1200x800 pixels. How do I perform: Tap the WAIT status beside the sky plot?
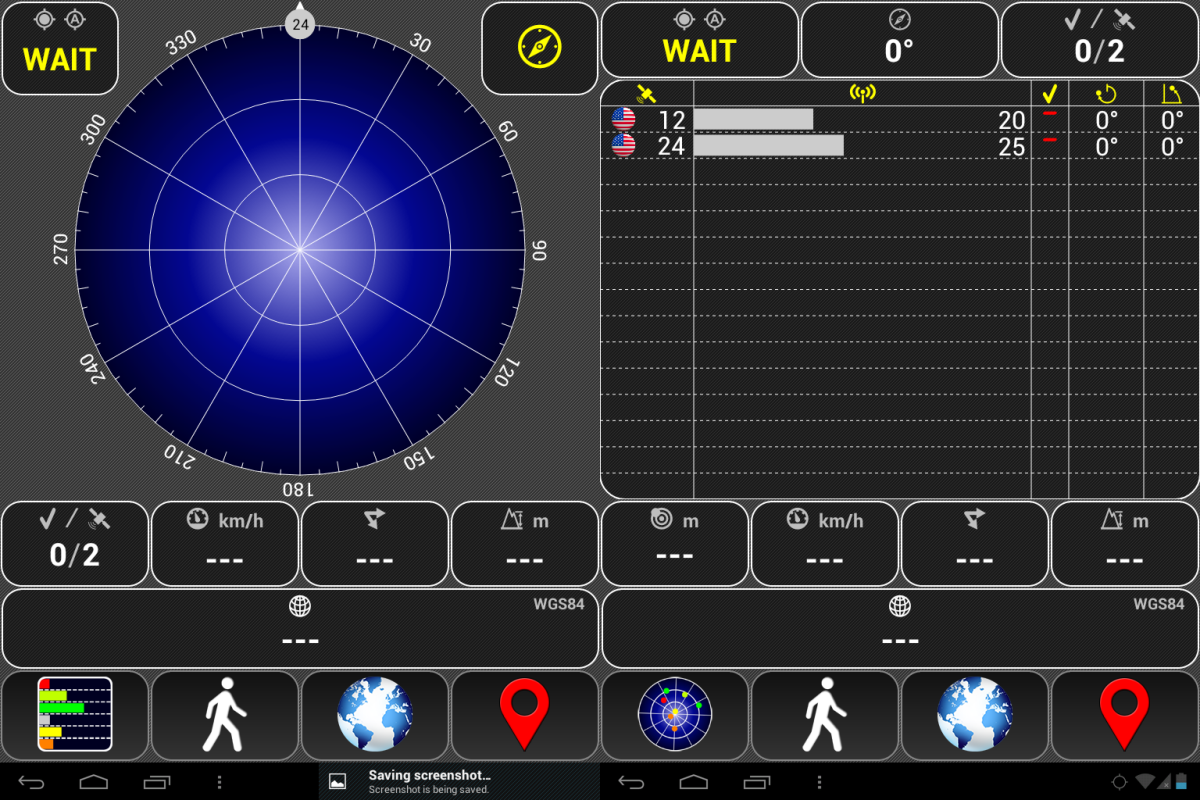pyautogui.click(x=60, y=48)
